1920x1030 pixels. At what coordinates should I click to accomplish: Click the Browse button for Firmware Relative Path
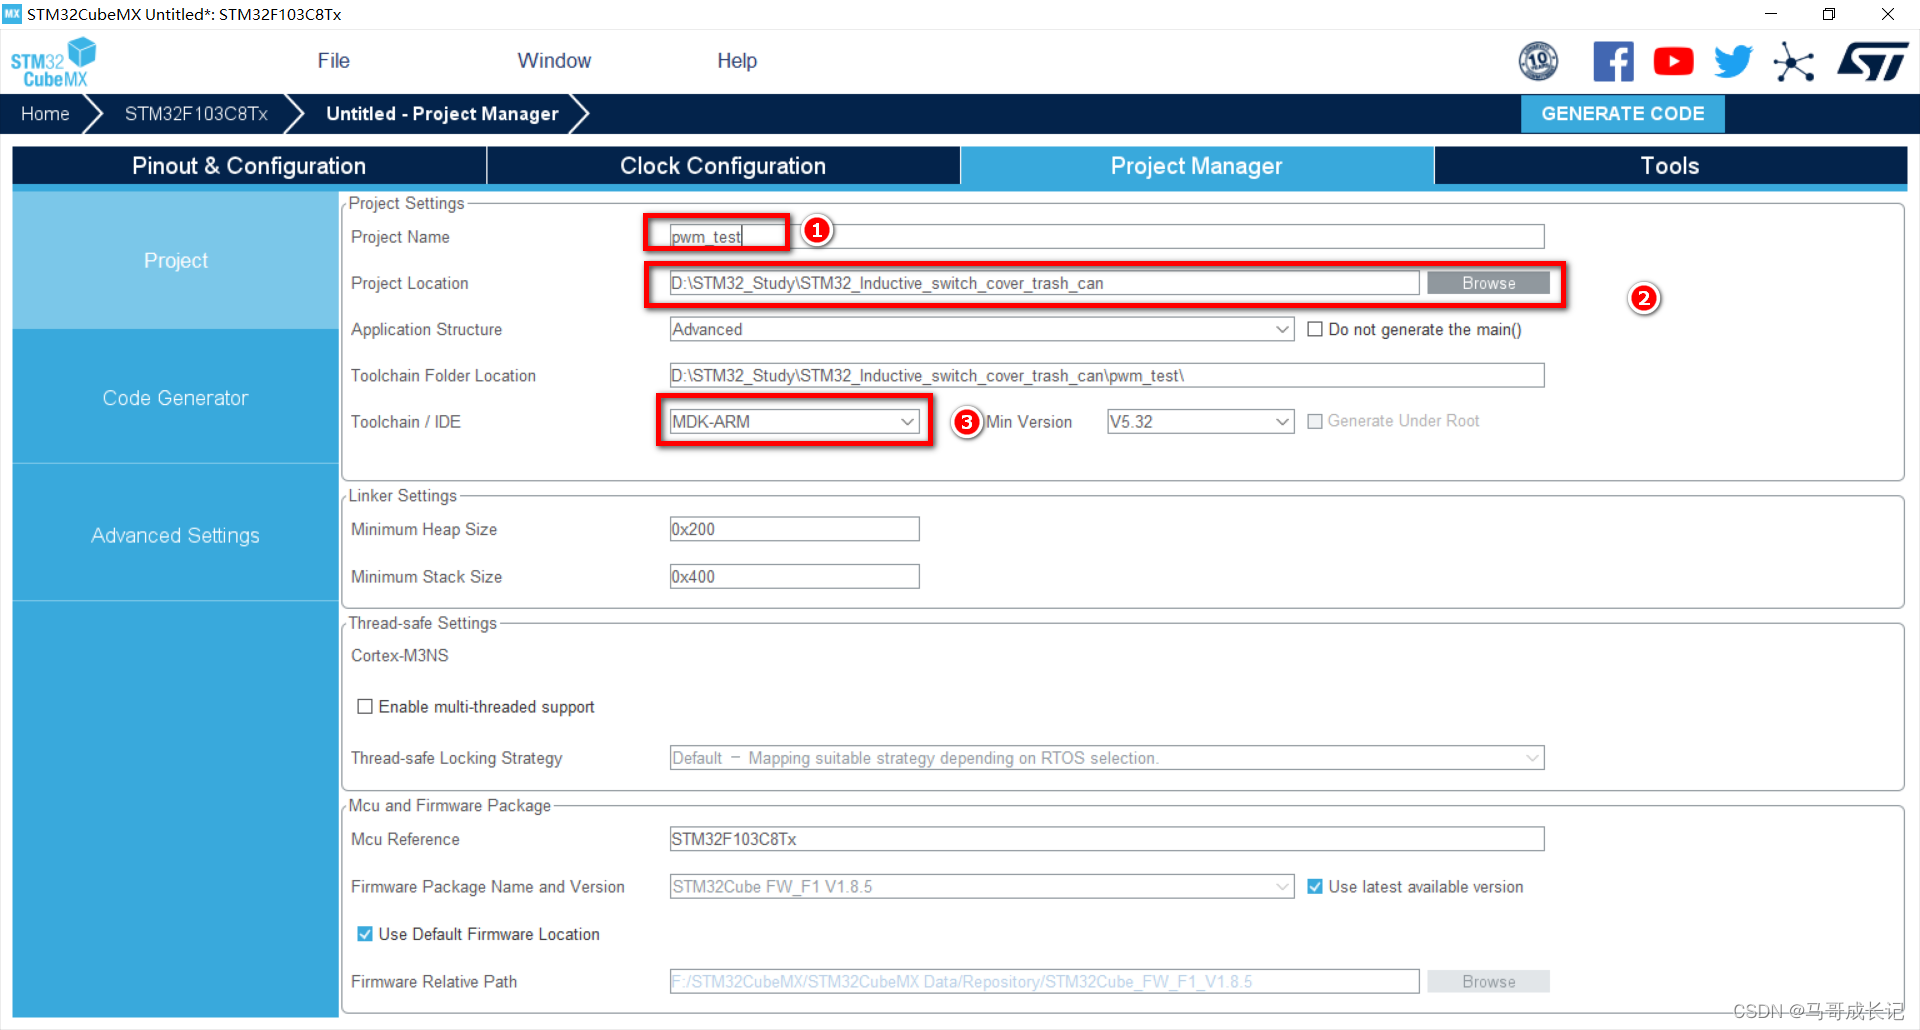[1488, 981]
